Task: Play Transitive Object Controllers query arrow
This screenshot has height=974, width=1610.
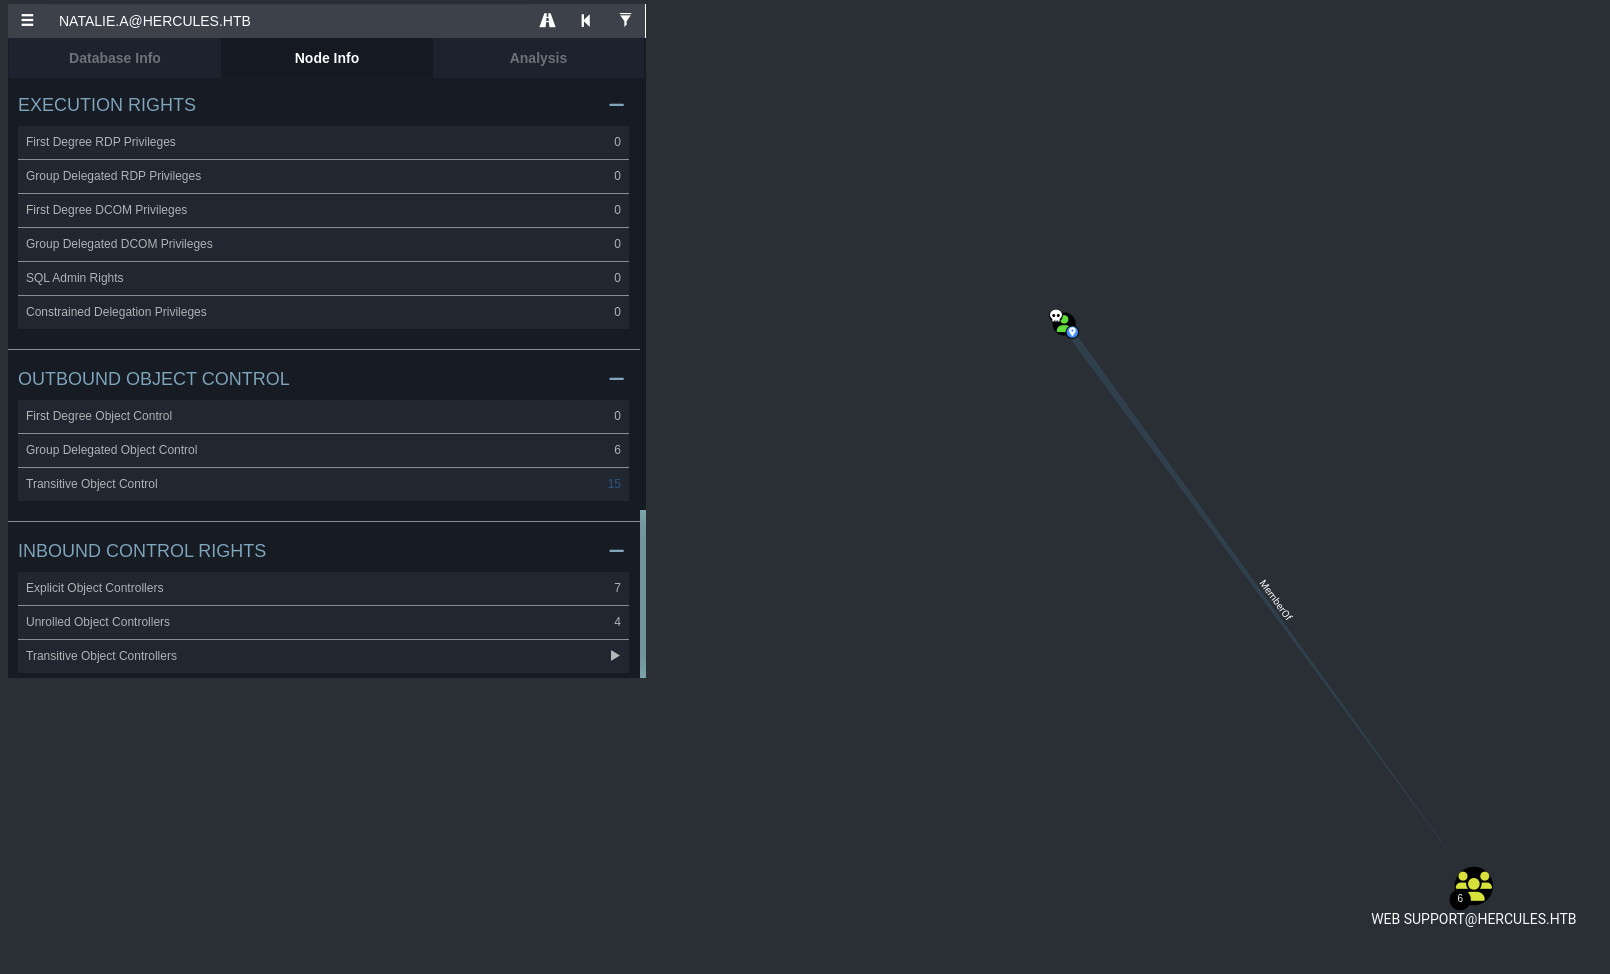Action: pos(615,656)
